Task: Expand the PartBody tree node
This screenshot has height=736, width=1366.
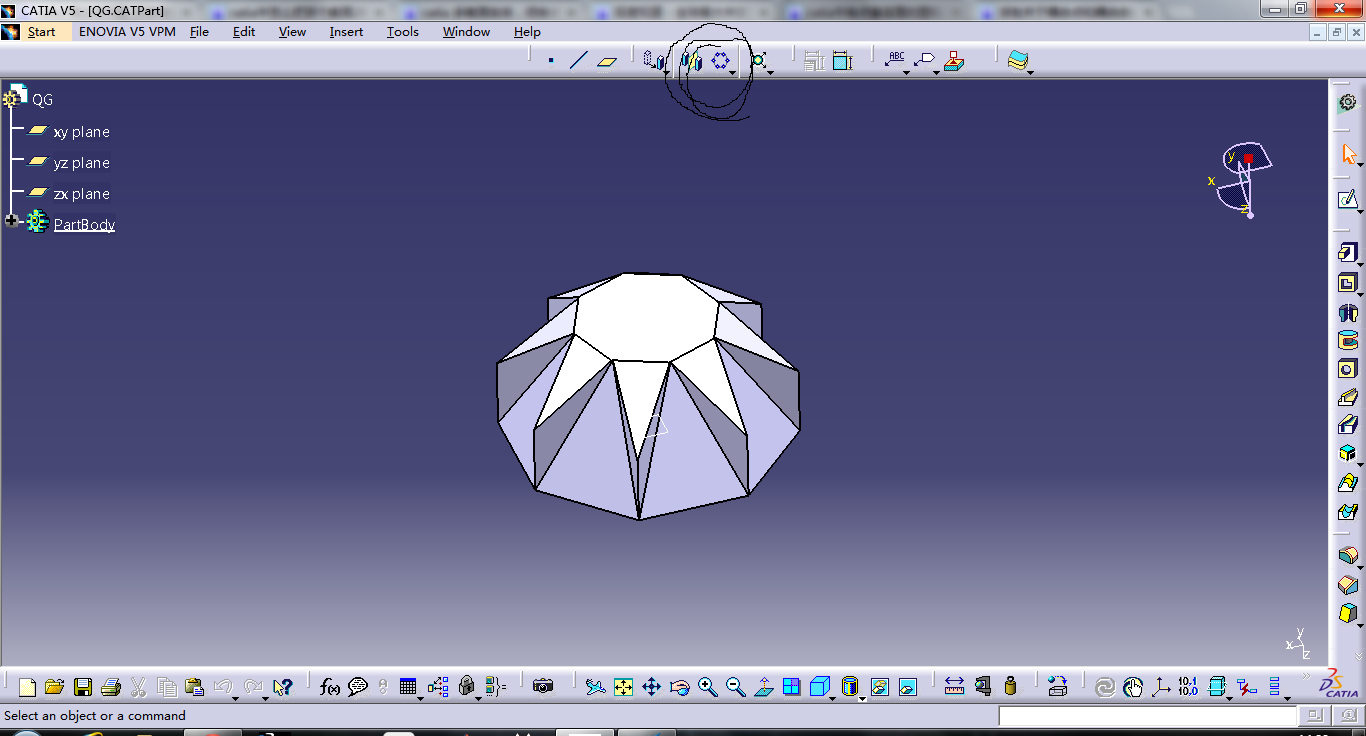Action: [12, 221]
